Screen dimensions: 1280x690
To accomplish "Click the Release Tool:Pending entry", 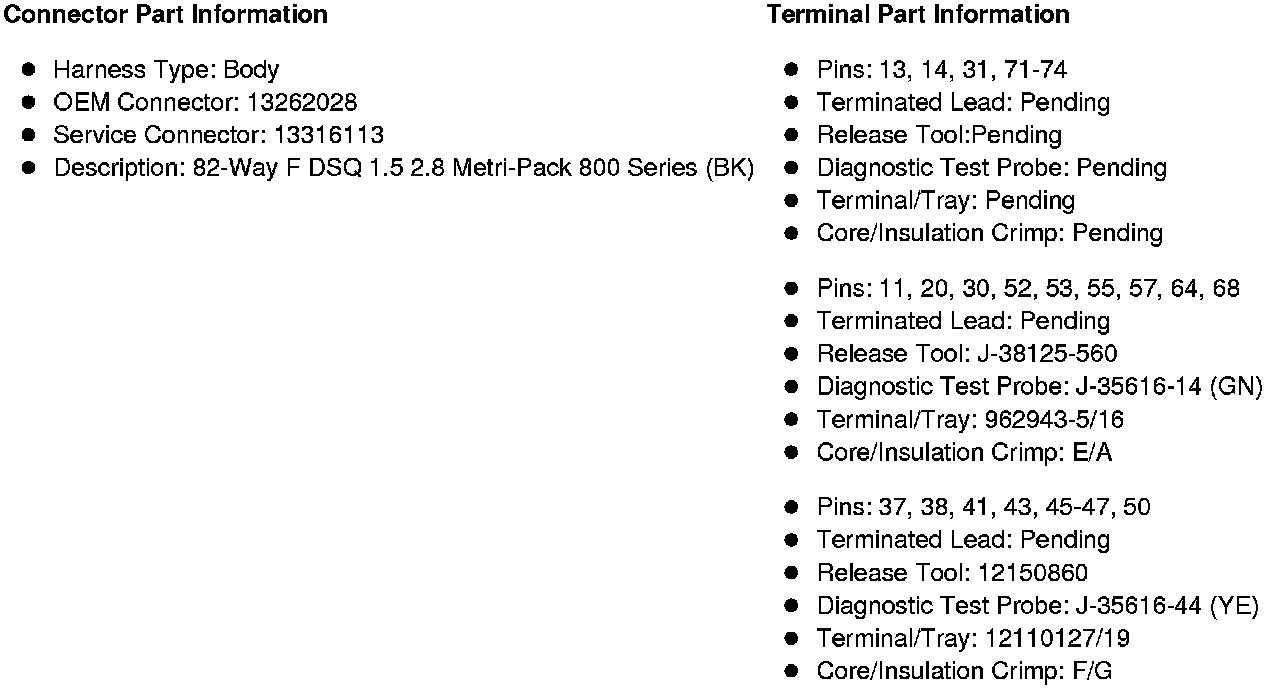I will pyautogui.click(x=939, y=135).
